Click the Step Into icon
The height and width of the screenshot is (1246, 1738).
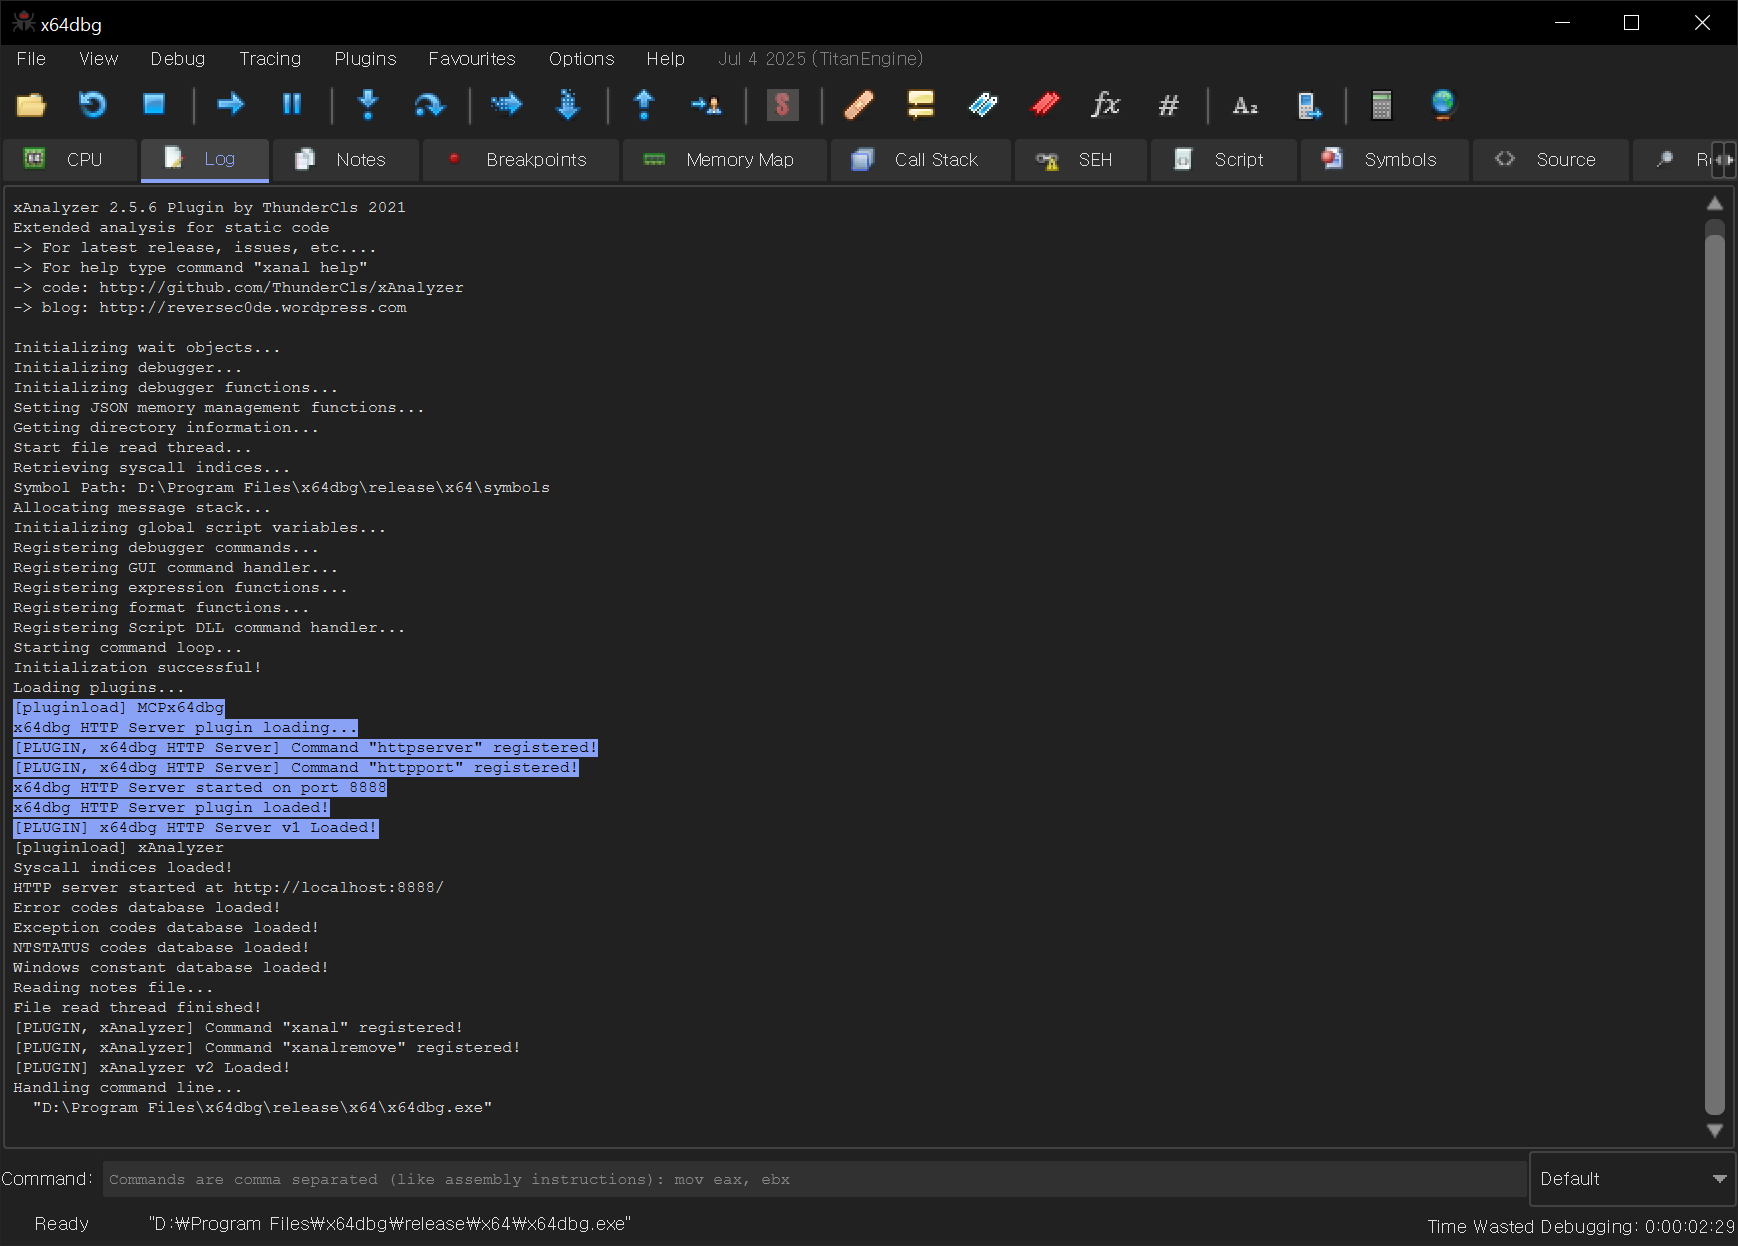pos(368,104)
